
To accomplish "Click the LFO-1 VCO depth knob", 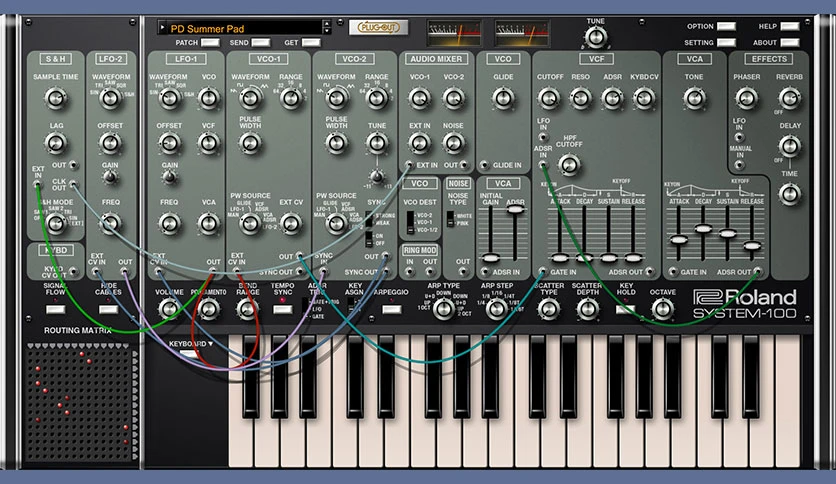I will point(208,99).
